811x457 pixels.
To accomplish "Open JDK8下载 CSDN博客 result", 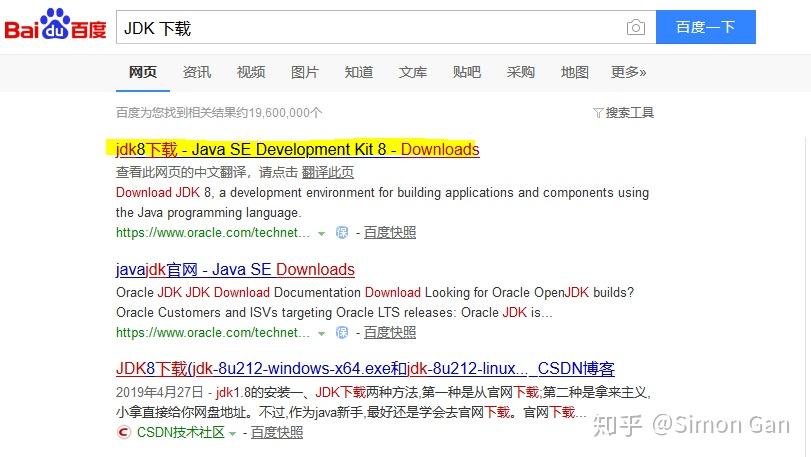I will (x=365, y=369).
